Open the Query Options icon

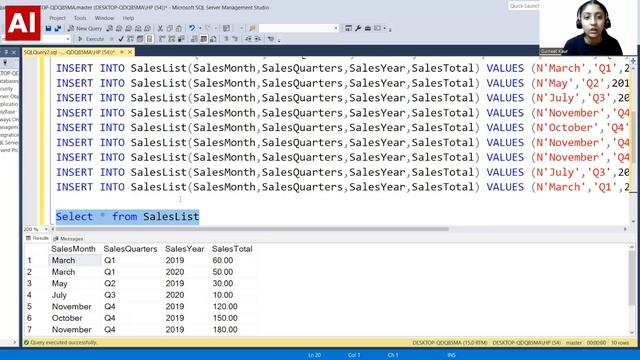tap(140, 39)
